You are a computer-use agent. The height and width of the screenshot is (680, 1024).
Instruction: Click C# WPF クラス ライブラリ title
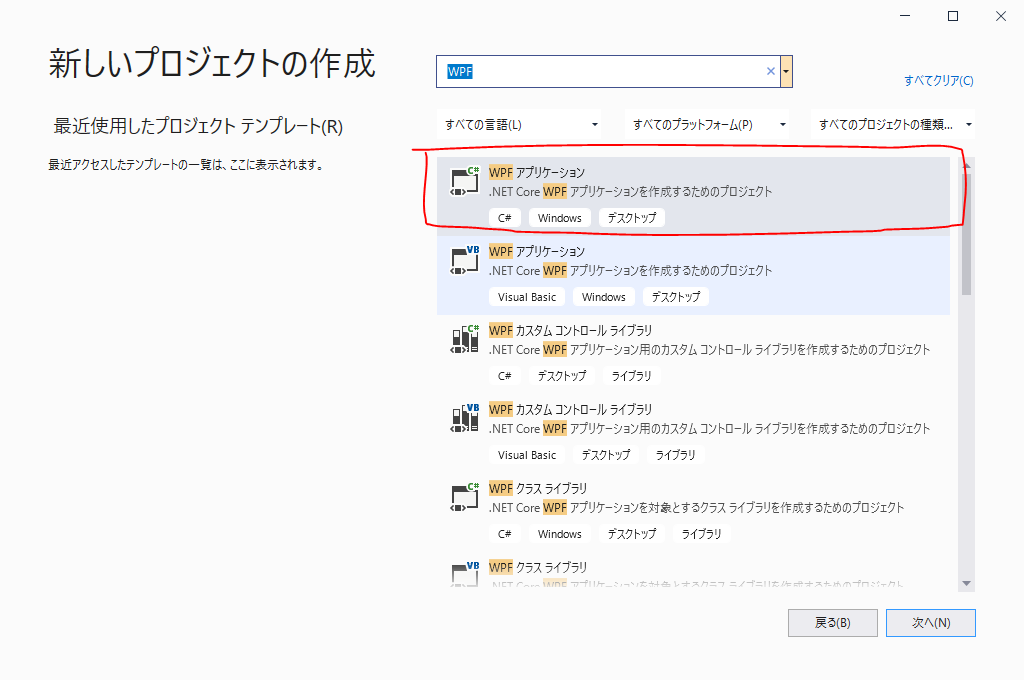pyautogui.click(x=537, y=489)
